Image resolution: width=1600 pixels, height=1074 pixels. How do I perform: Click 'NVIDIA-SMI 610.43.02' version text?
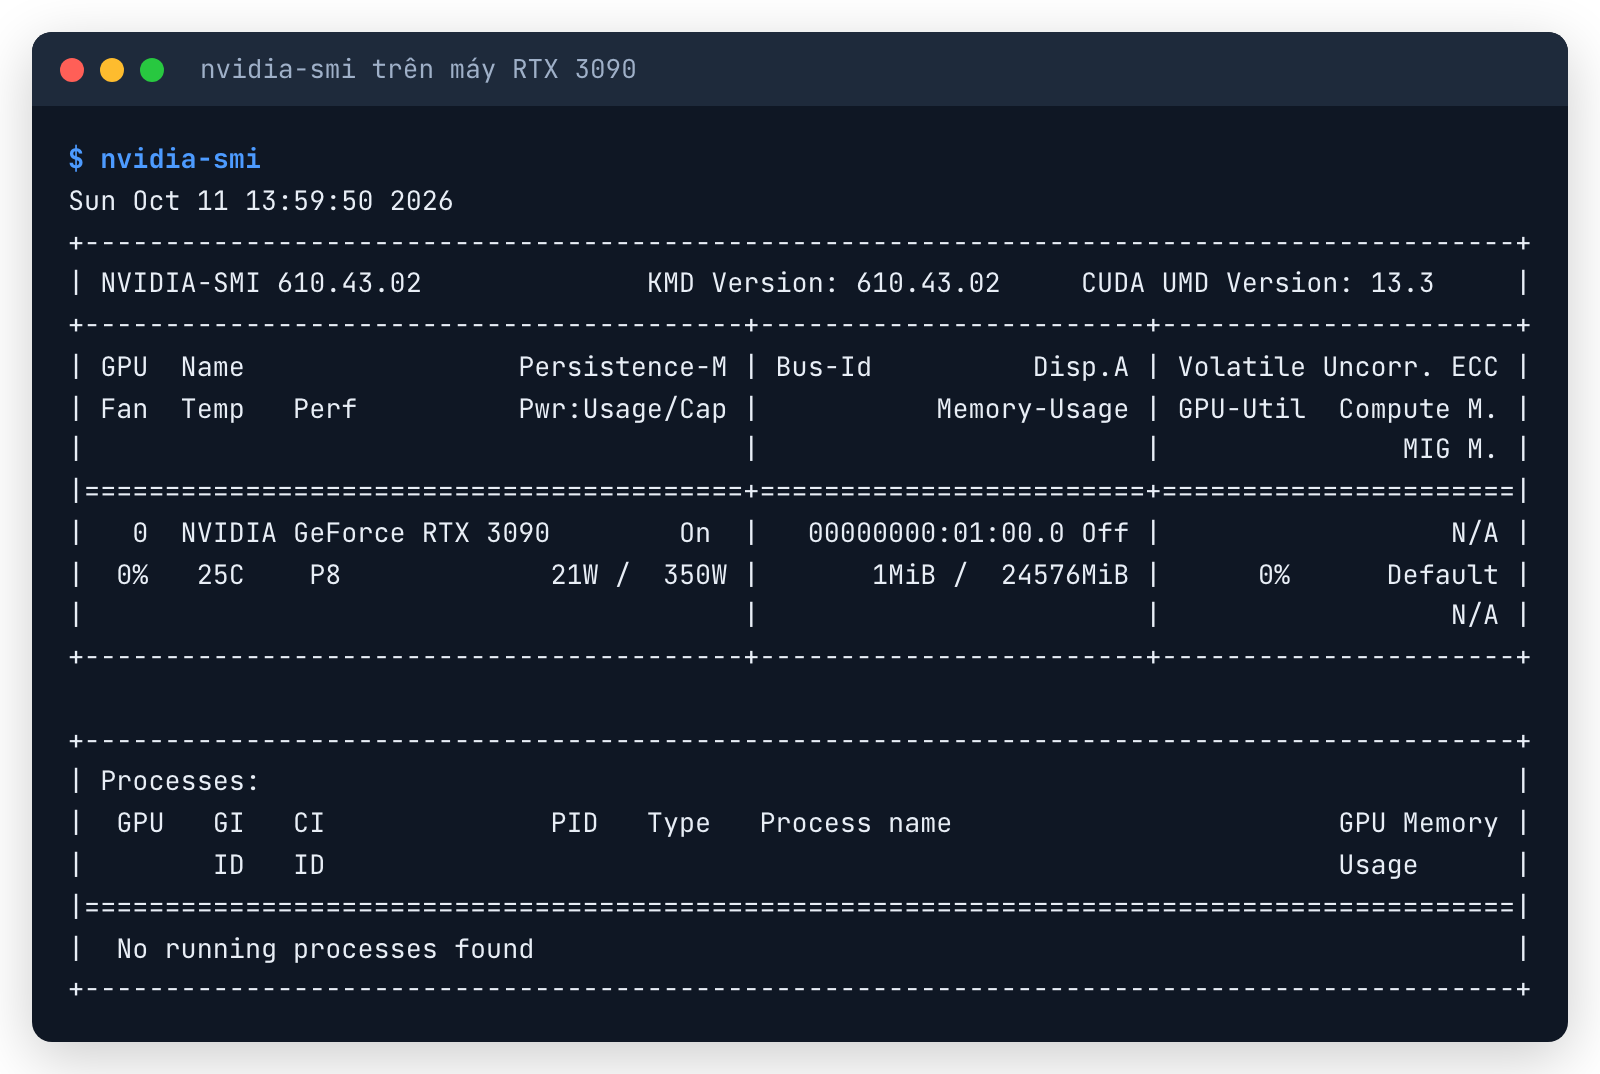(261, 283)
